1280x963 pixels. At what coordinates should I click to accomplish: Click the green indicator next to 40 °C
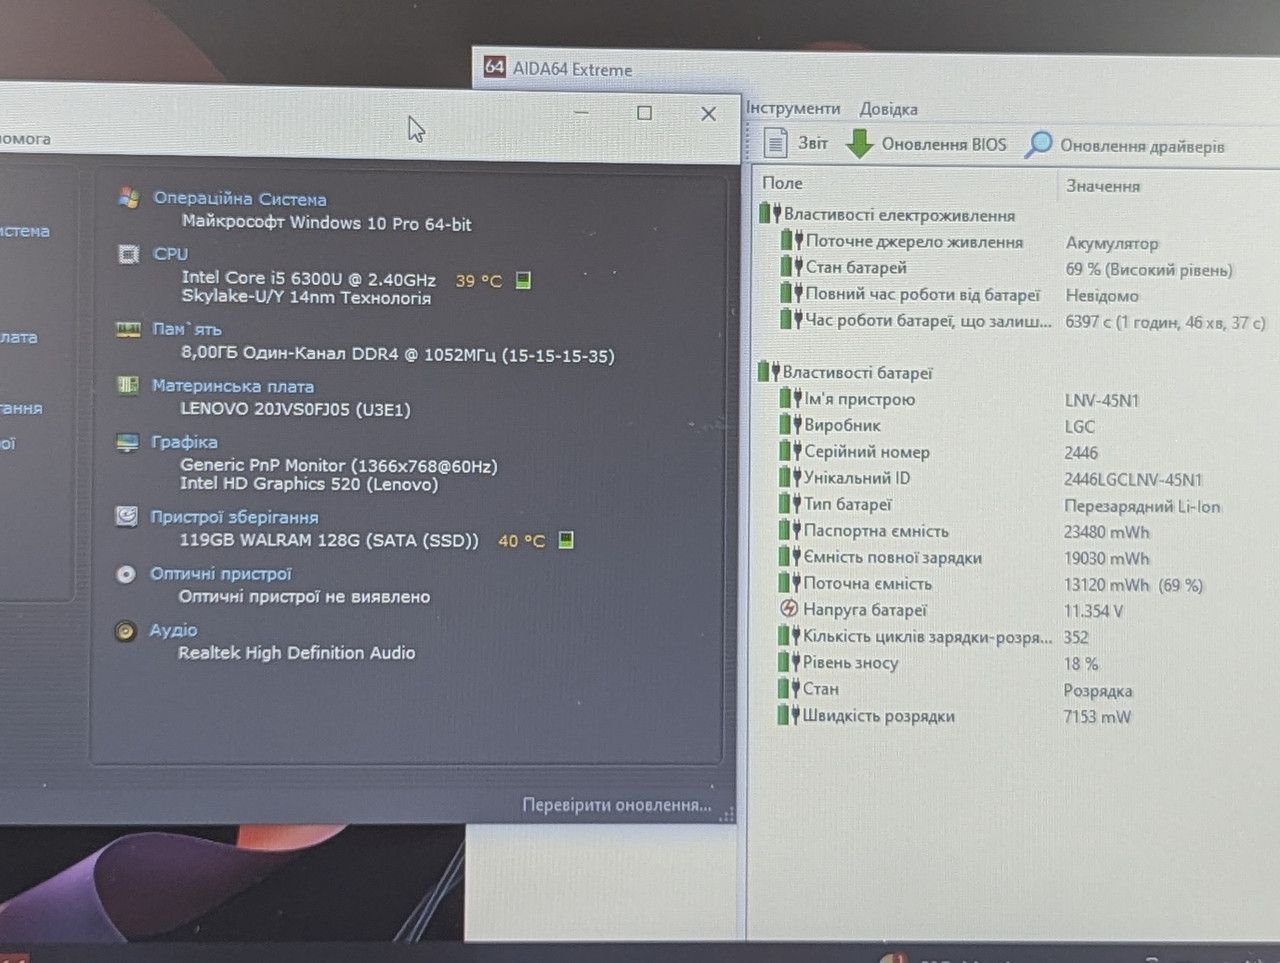point(566,540)
